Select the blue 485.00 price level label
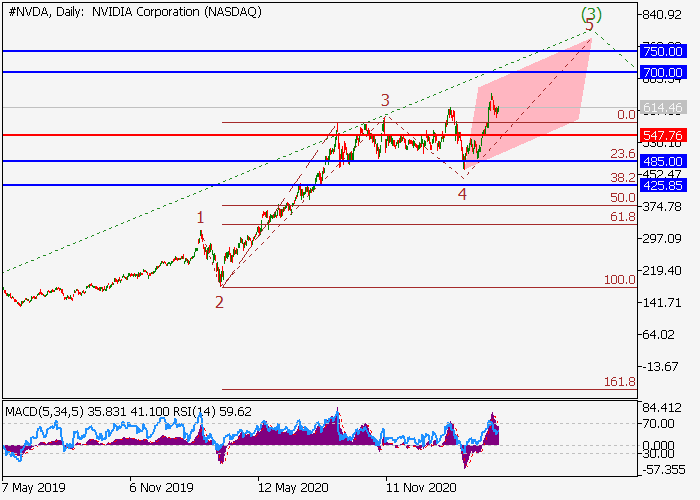Screen dimensions: 700x500 coord(663,161)
